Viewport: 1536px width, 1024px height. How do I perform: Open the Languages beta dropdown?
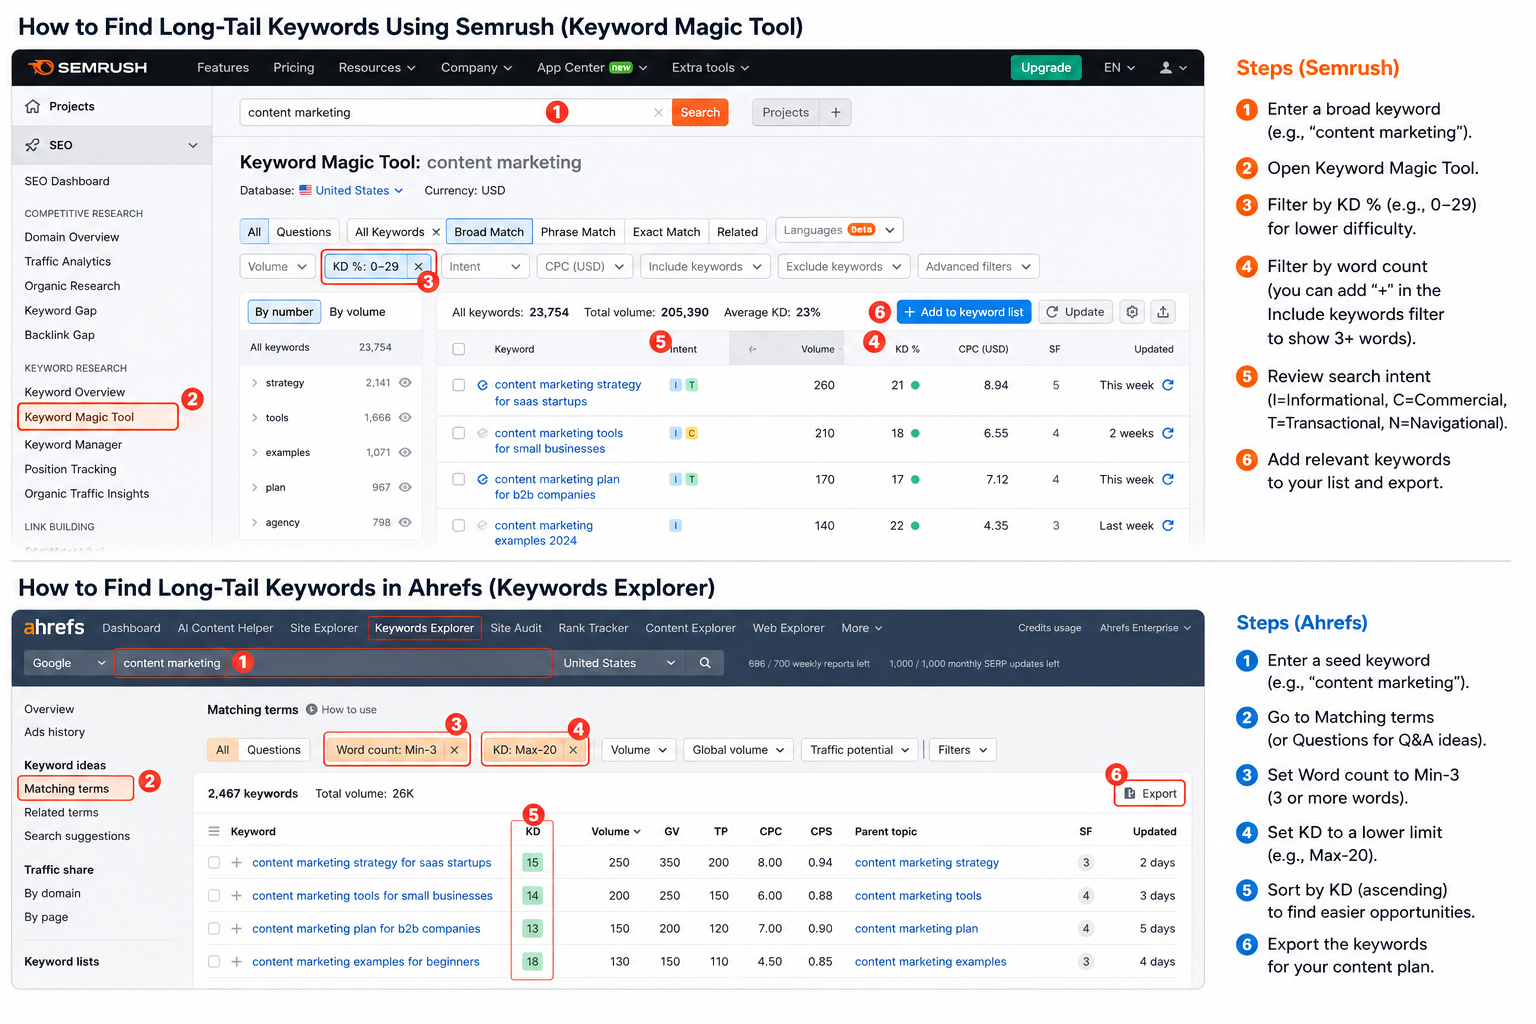pyautogui.click(x=839, y=230)
